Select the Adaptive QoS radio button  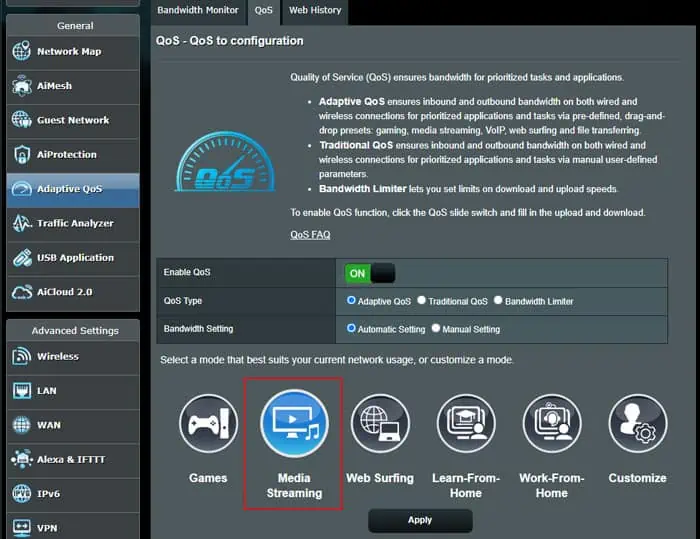351,301
